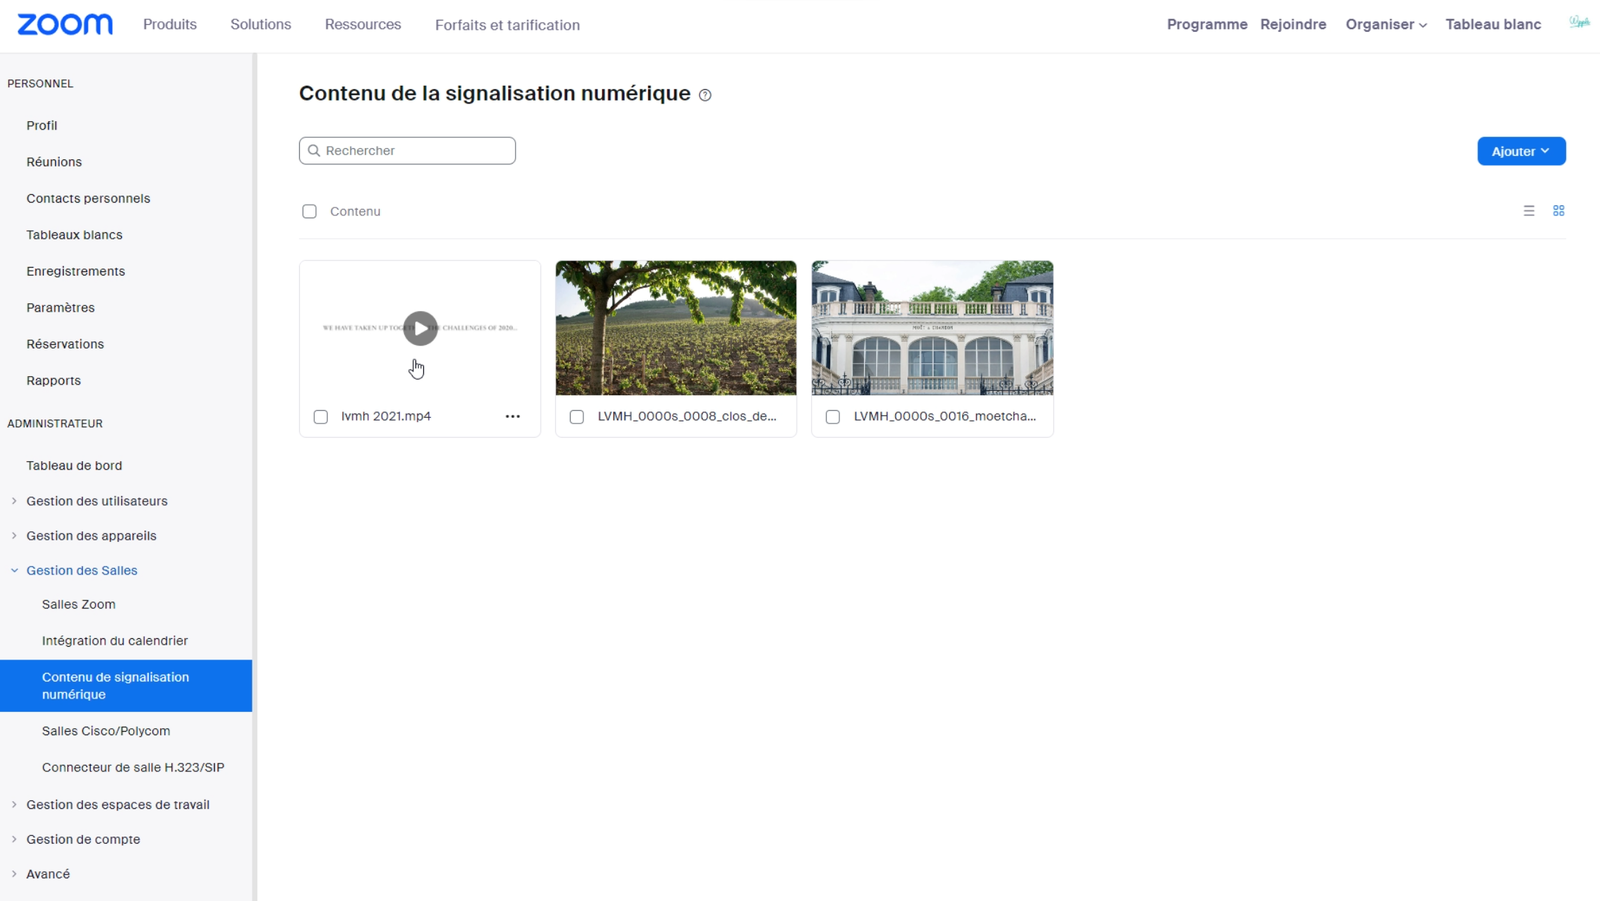
Task: Check the LVMH_0000s_0008_clos_de item checkbox
Action: pyautogui.click(x=577, y=417)
